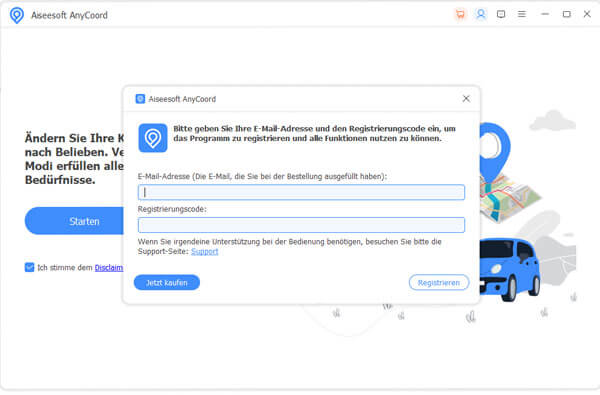The image size is (600, 395).
Task: Minimize the Aiseesoft AnyCoord window
Action: click(545, 14)
